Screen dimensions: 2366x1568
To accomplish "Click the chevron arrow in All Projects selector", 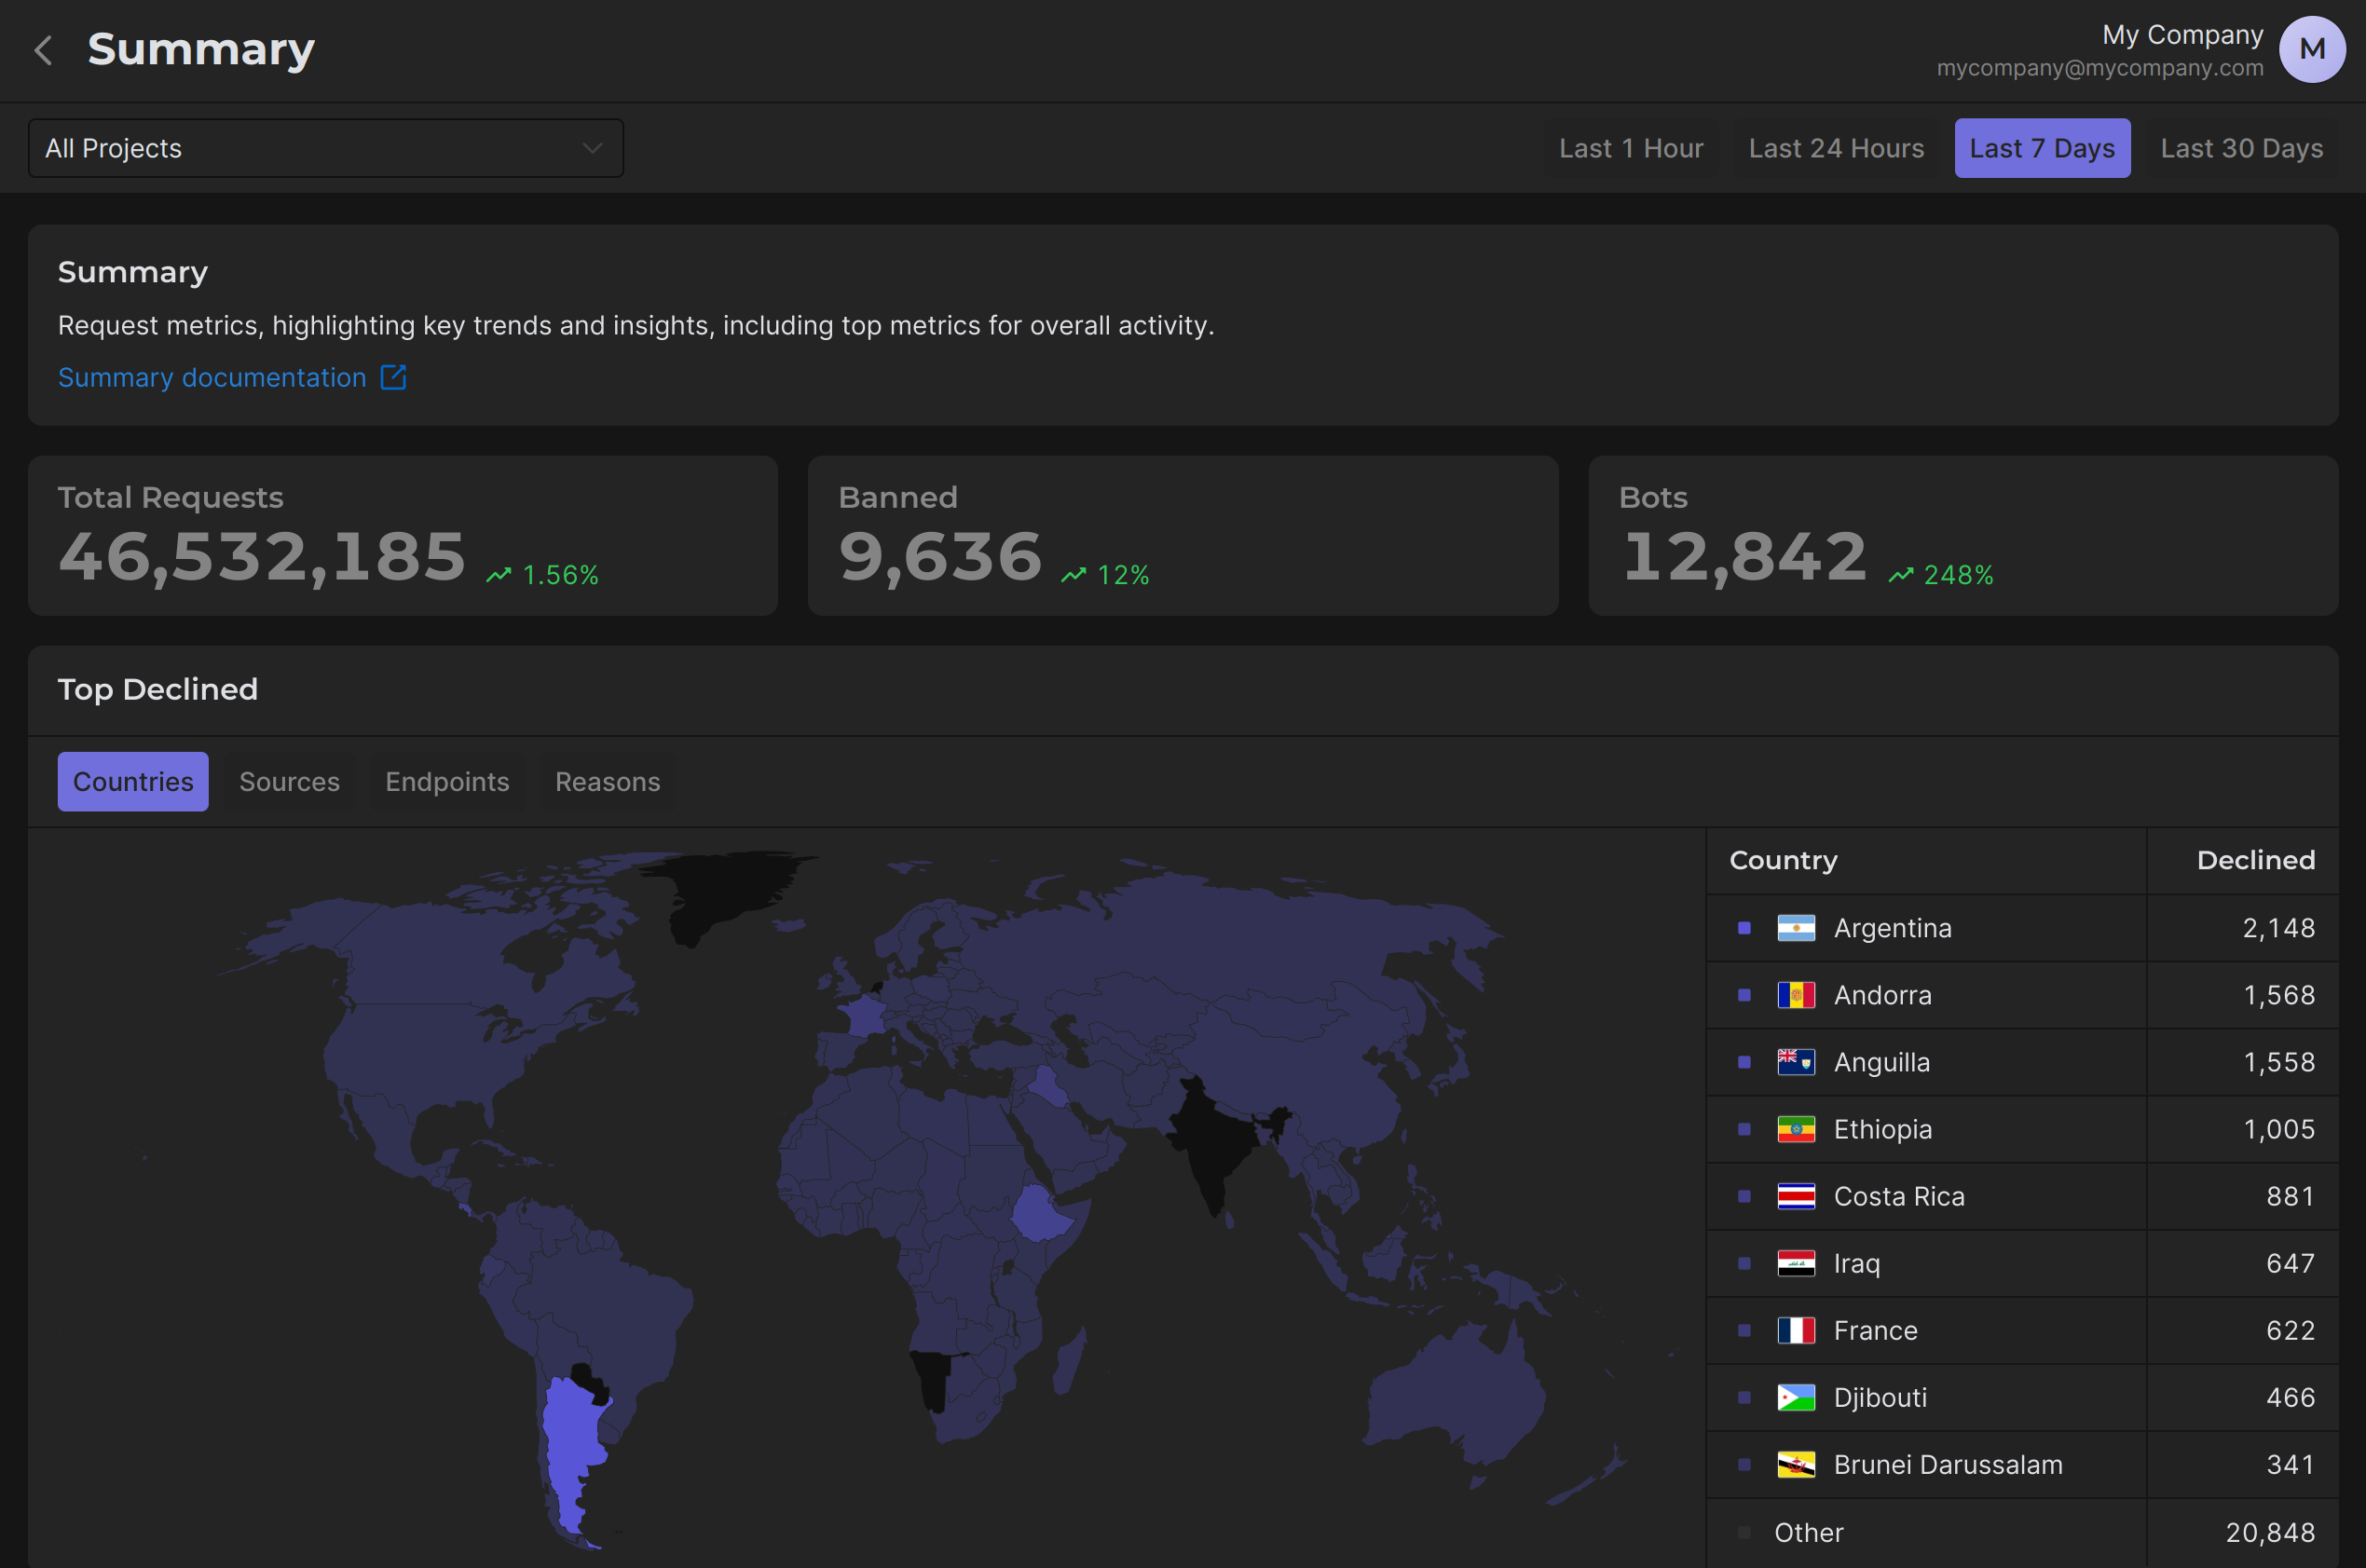I will click(x=592, y=148).
